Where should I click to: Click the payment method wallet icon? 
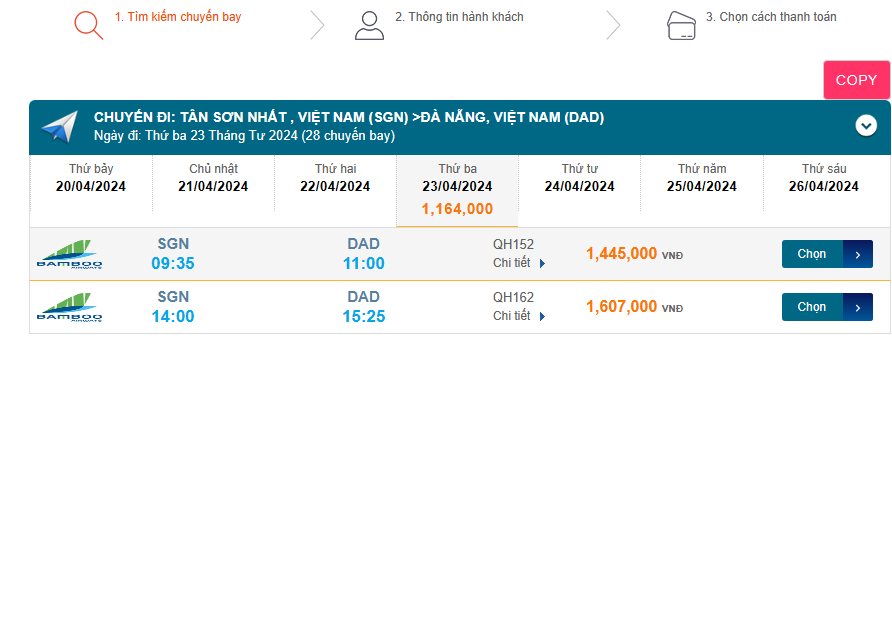coord(681,26)
